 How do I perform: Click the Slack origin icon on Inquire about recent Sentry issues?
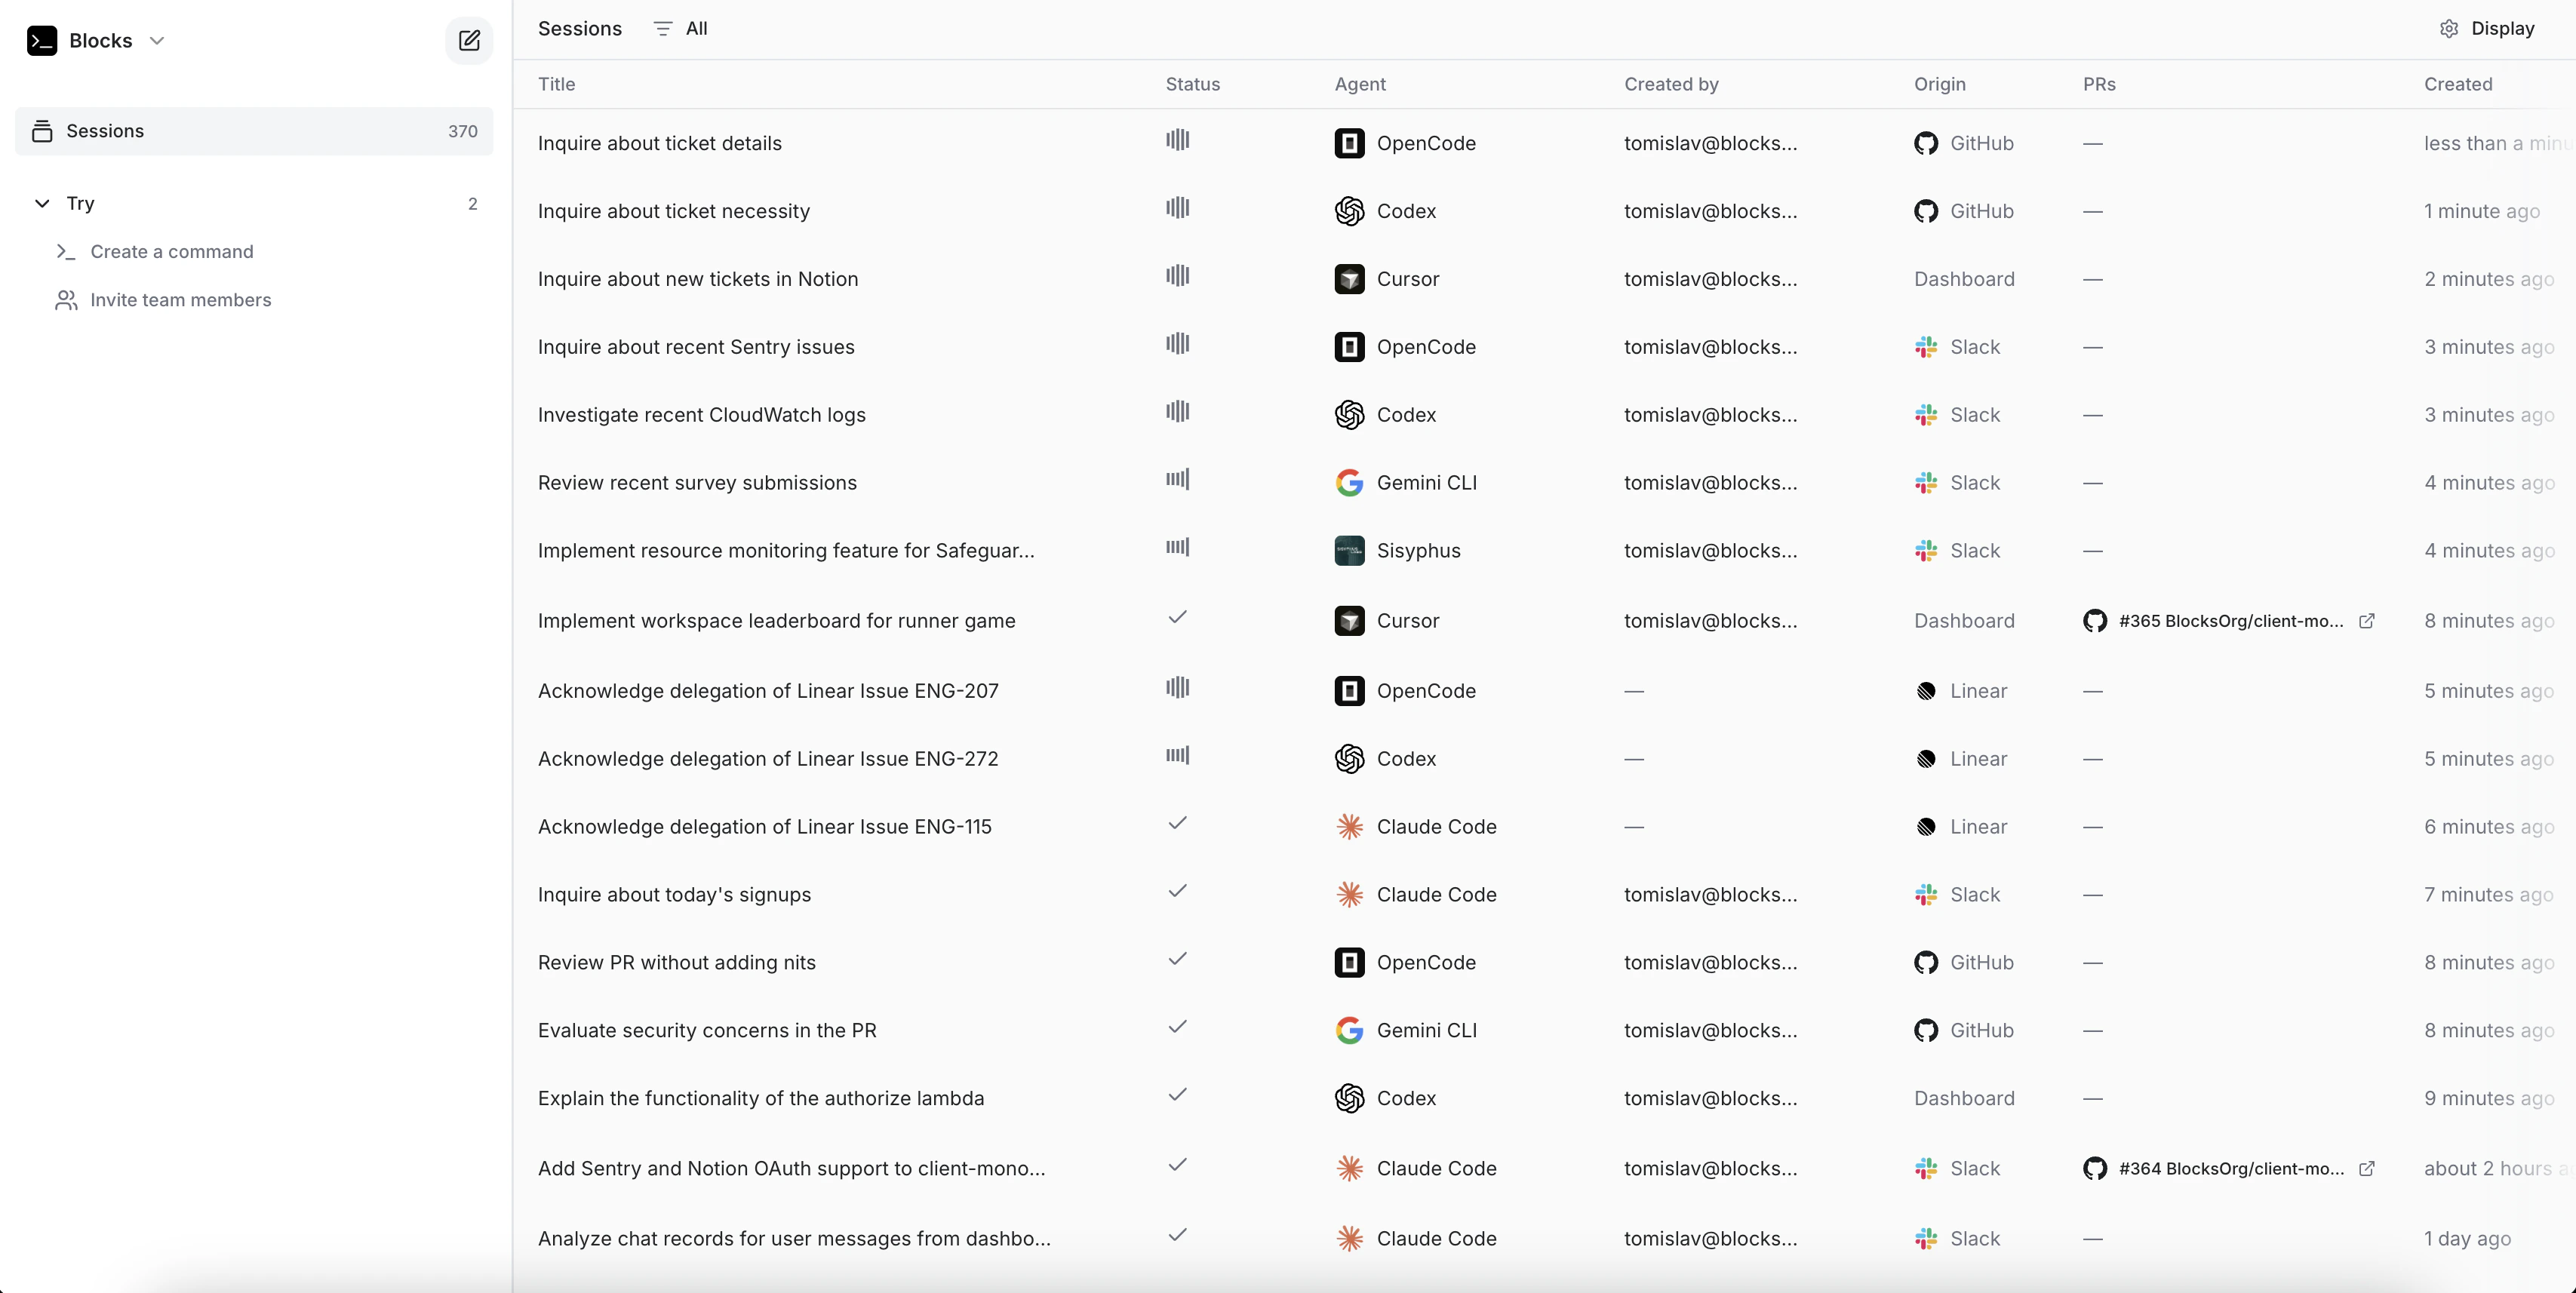(x=1927, y=347)
